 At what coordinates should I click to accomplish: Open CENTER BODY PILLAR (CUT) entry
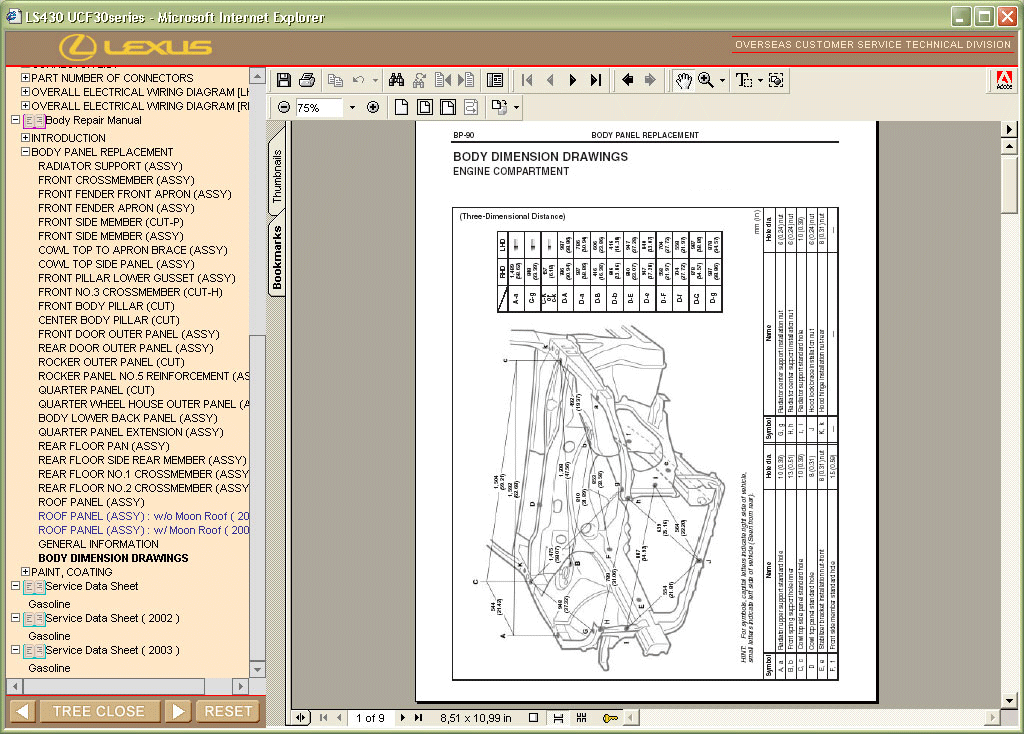(108, 320)
